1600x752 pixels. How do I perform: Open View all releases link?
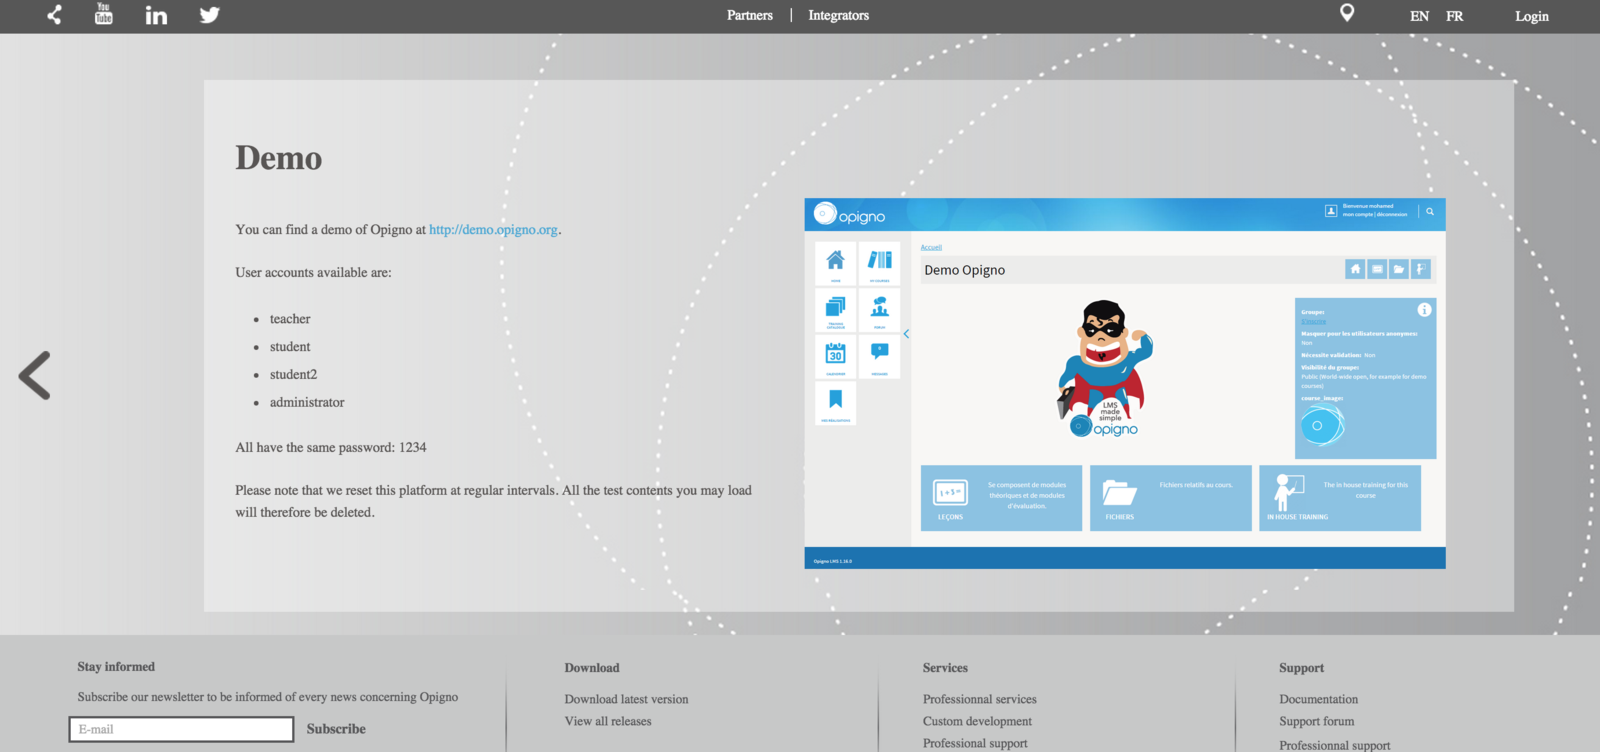pyautogui.click(x=608, y=721)
